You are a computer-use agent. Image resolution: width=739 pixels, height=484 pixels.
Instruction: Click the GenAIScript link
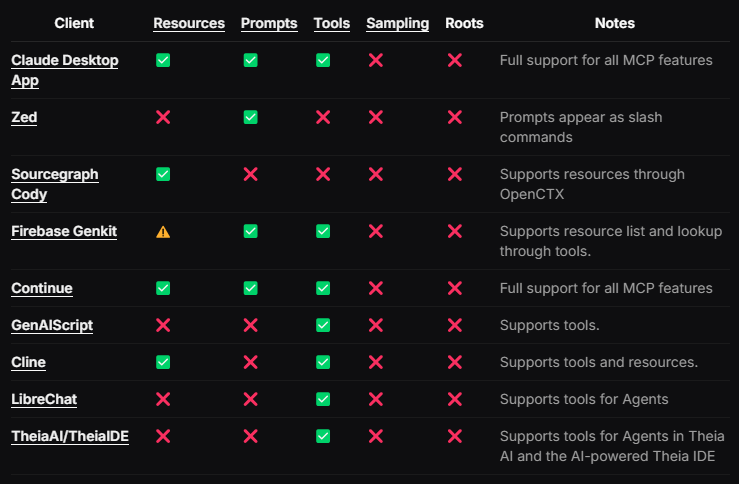coord(52,325)
